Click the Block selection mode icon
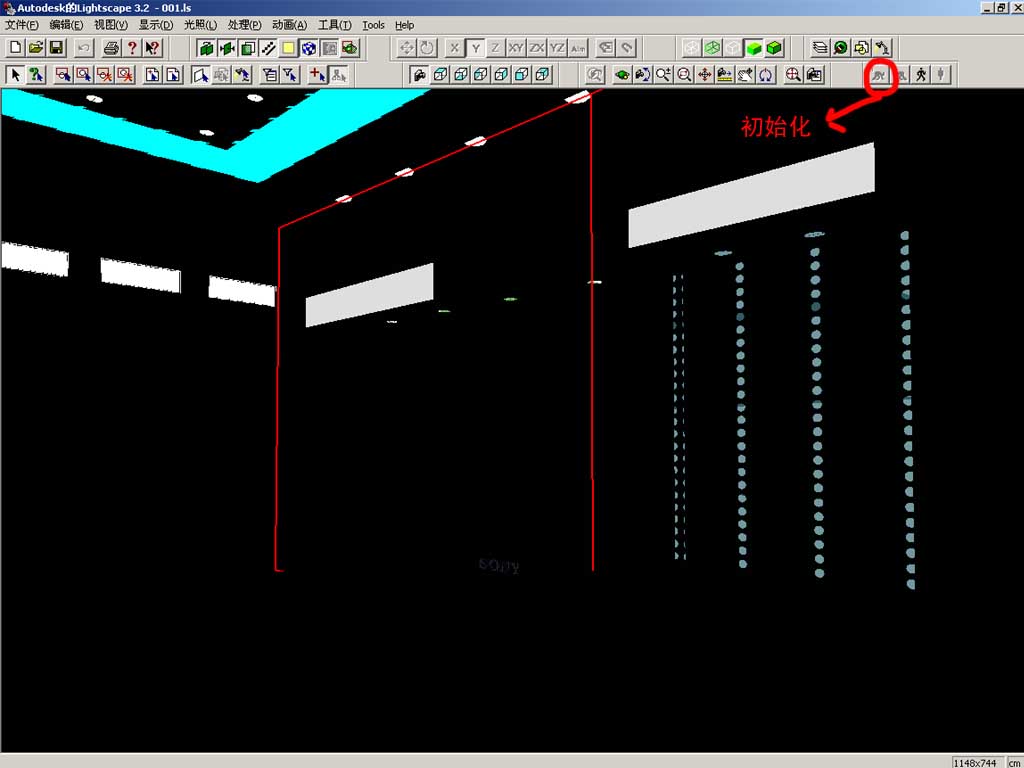 [x=221, y=74]
